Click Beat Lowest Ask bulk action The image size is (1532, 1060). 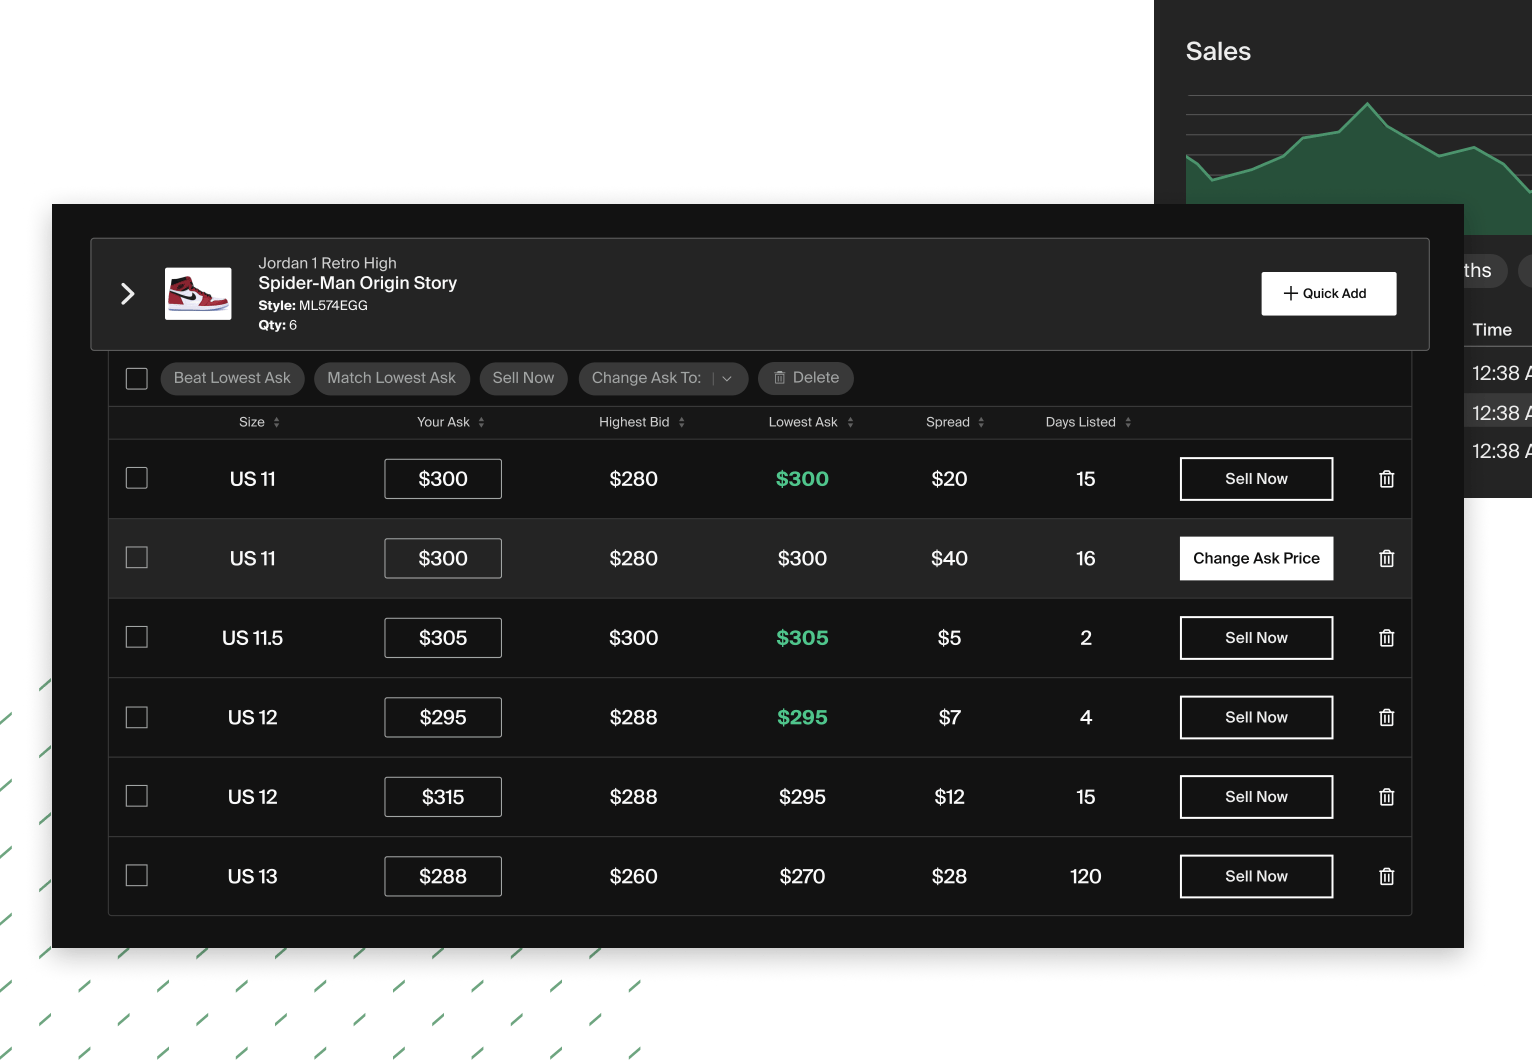[x=232, y=378]
